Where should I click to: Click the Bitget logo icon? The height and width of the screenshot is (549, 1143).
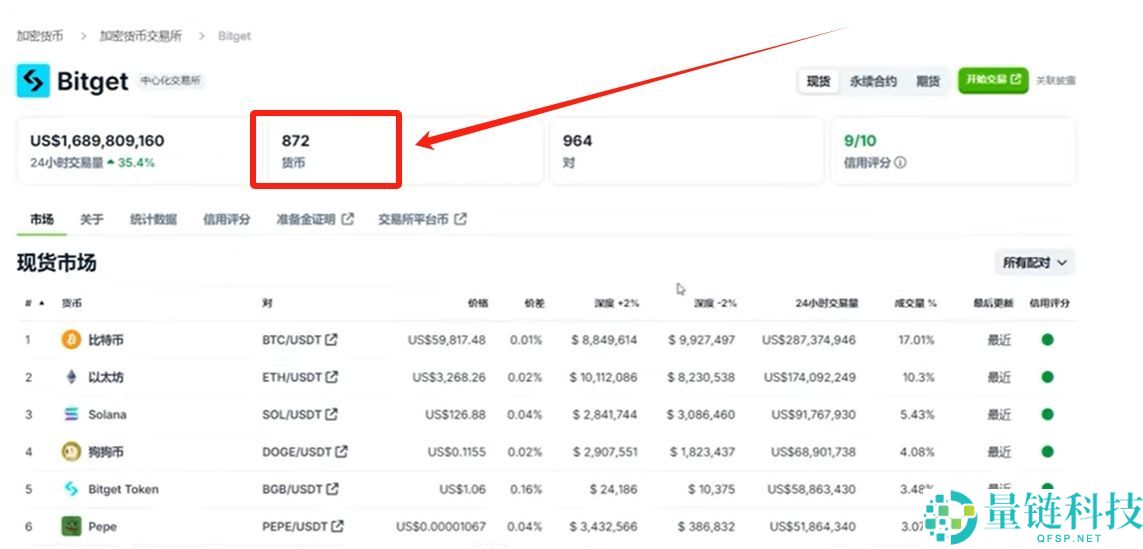tap(34, 81)
